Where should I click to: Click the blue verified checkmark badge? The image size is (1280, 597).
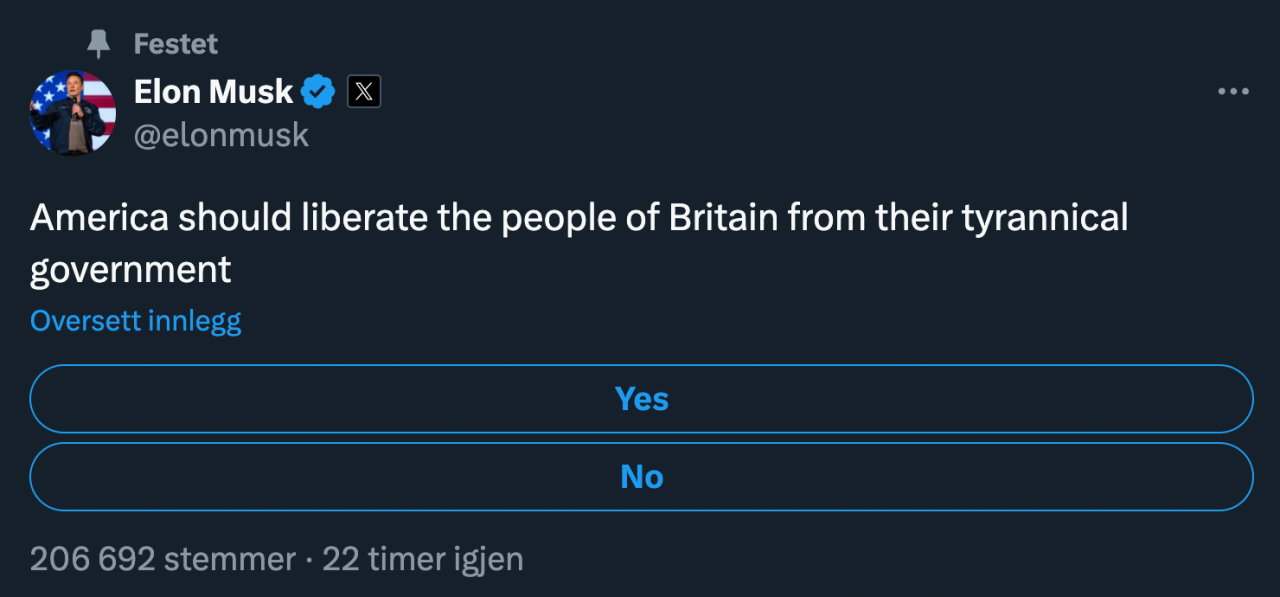pos(319,92)
